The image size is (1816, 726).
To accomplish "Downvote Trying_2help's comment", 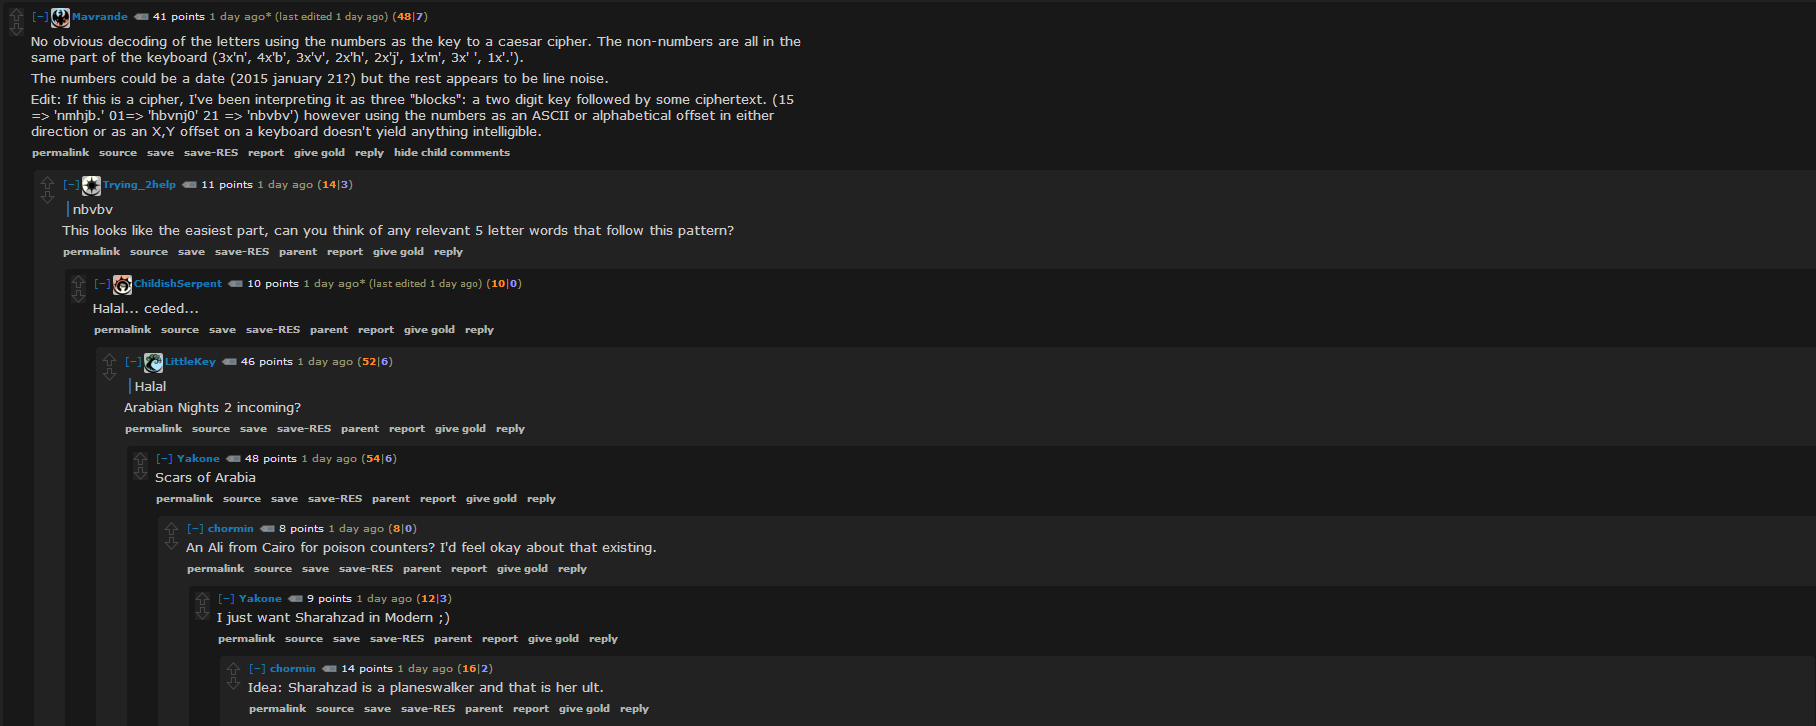I will coord(47,197).
